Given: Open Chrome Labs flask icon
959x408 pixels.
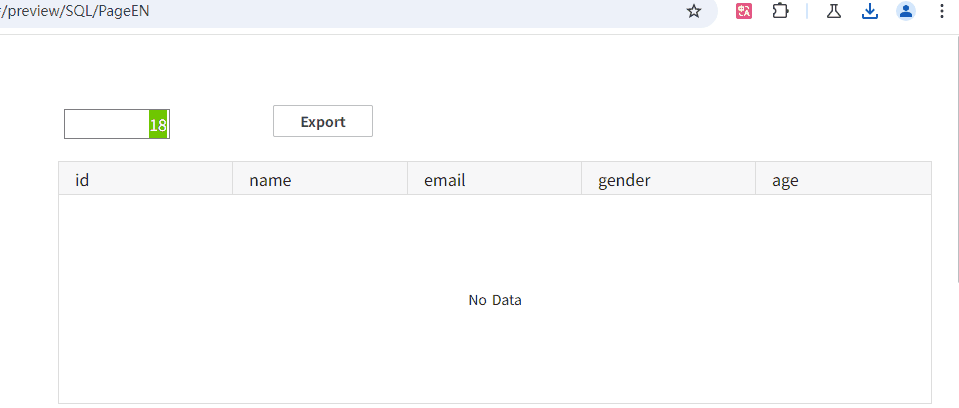Looking at the screenshot, I should pos(833,11).
